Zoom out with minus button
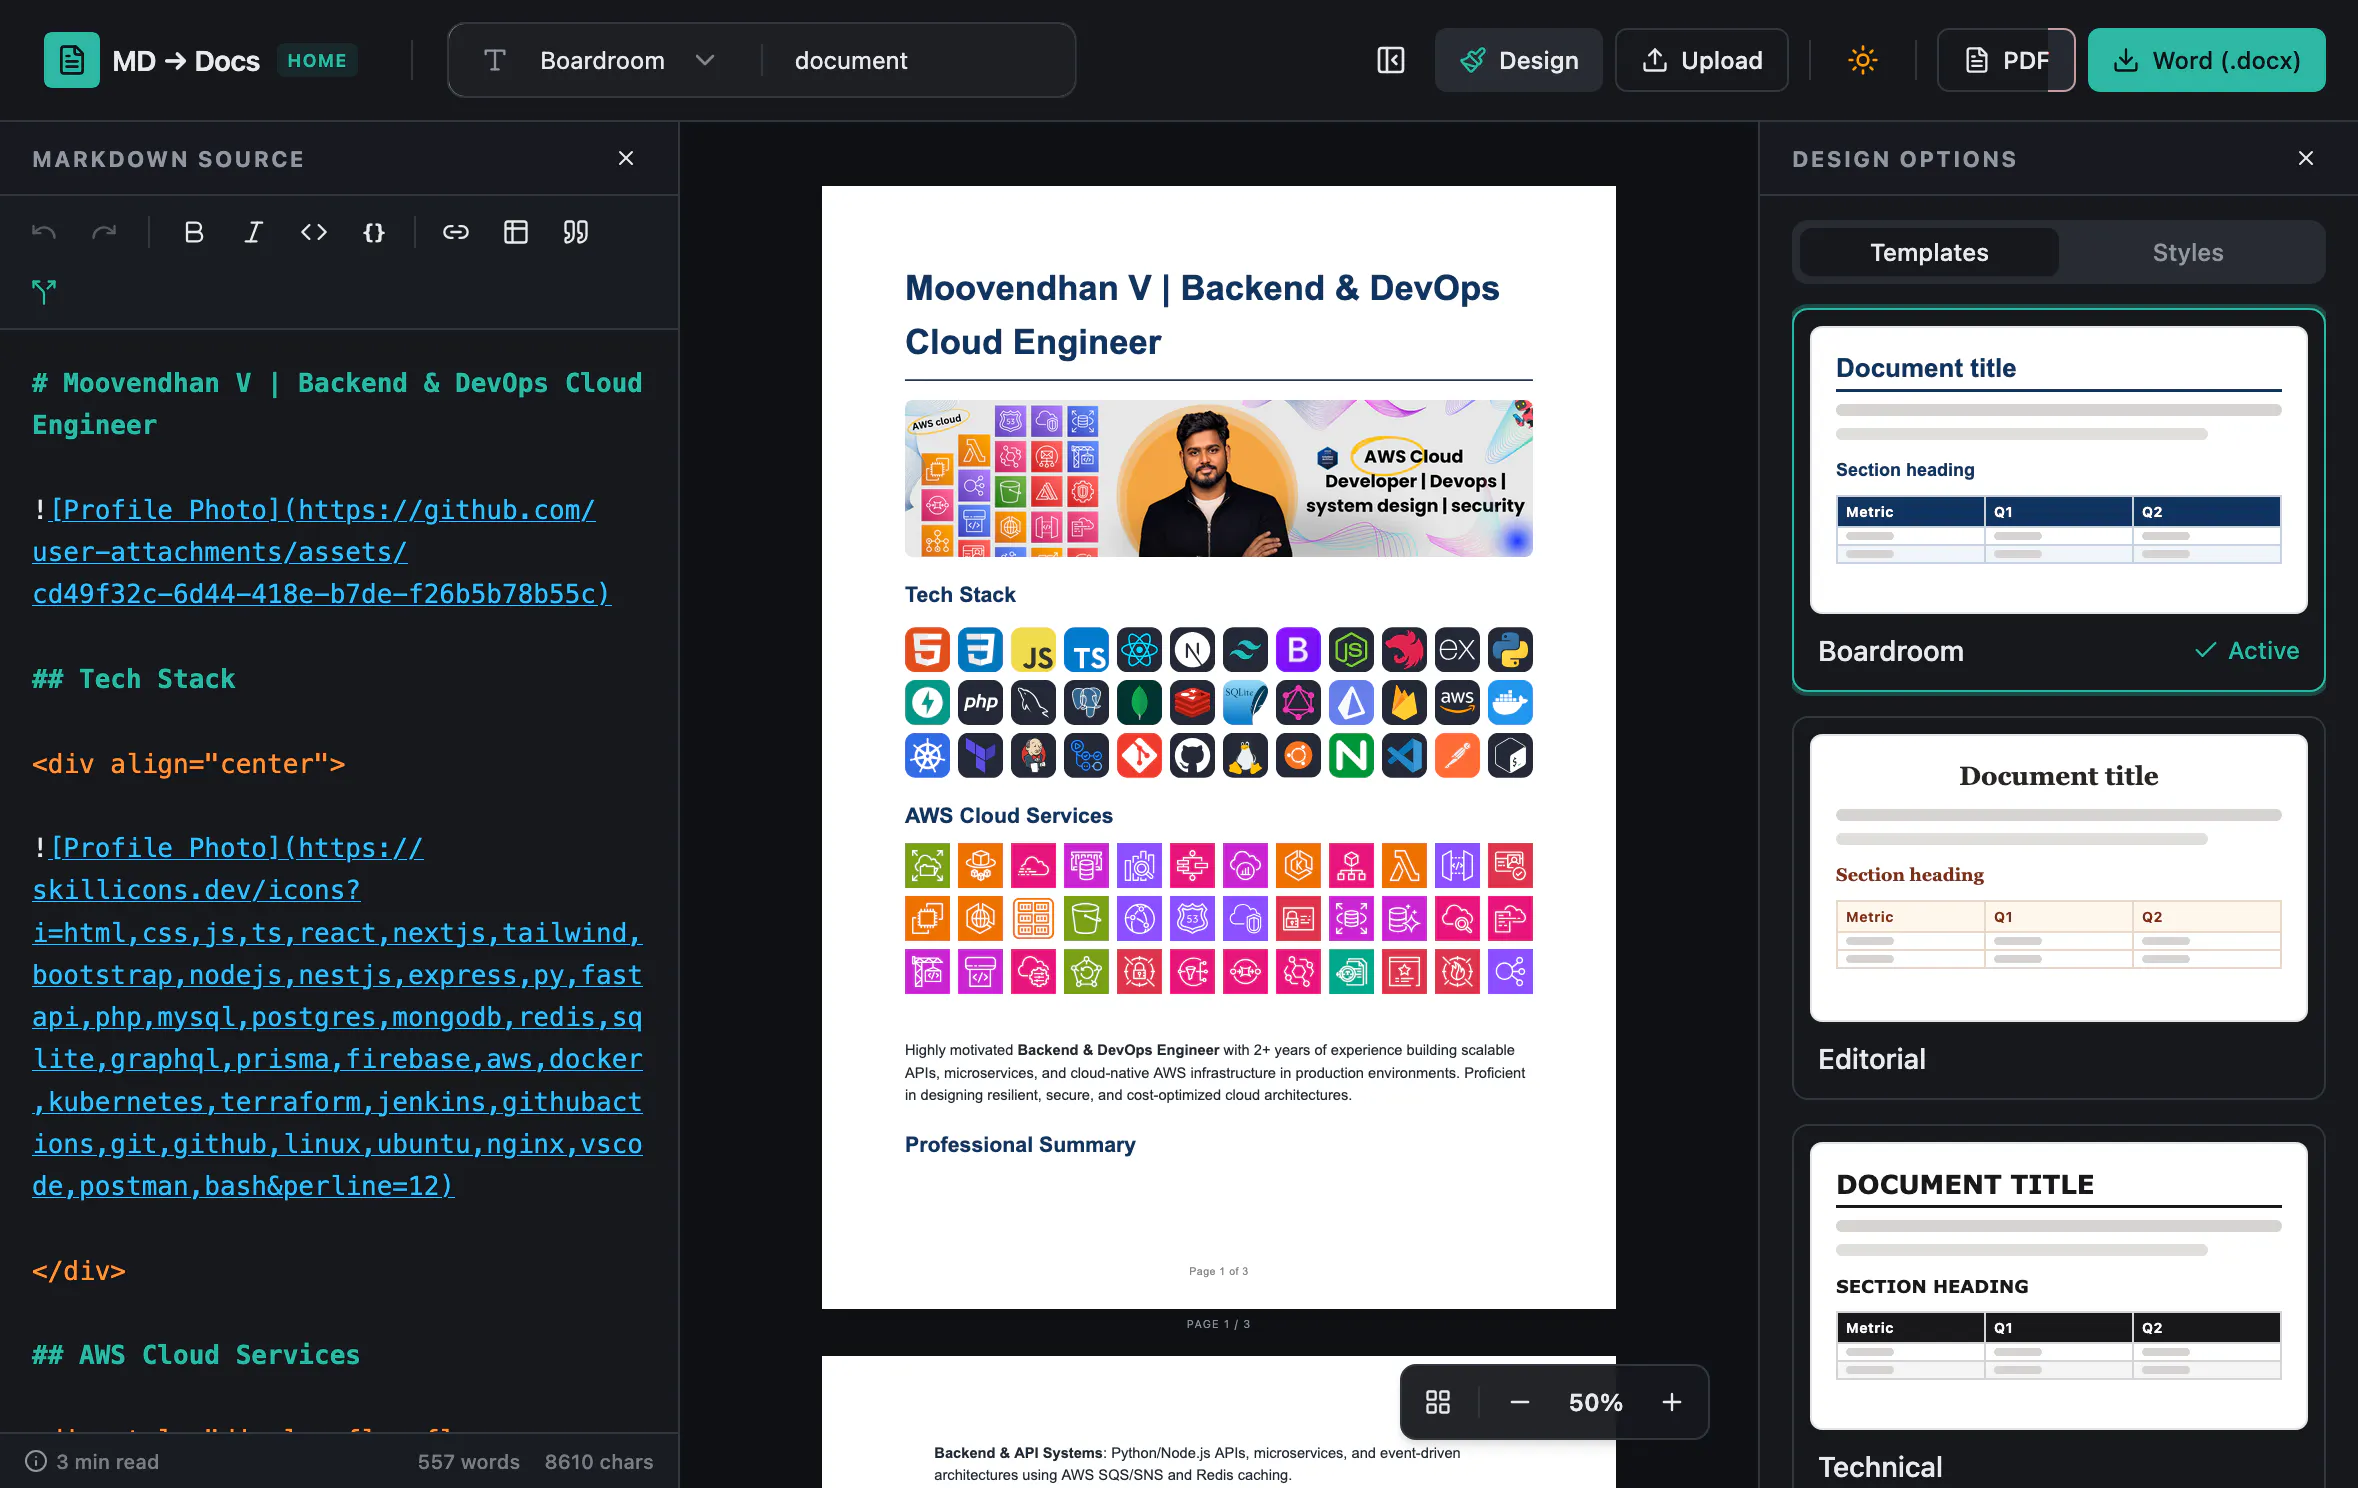2358x1488 pixels. tap(1519, 1402)
